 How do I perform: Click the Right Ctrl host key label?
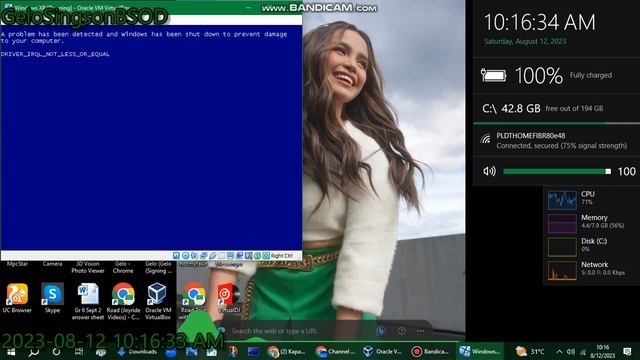click(x=282, y=256)
